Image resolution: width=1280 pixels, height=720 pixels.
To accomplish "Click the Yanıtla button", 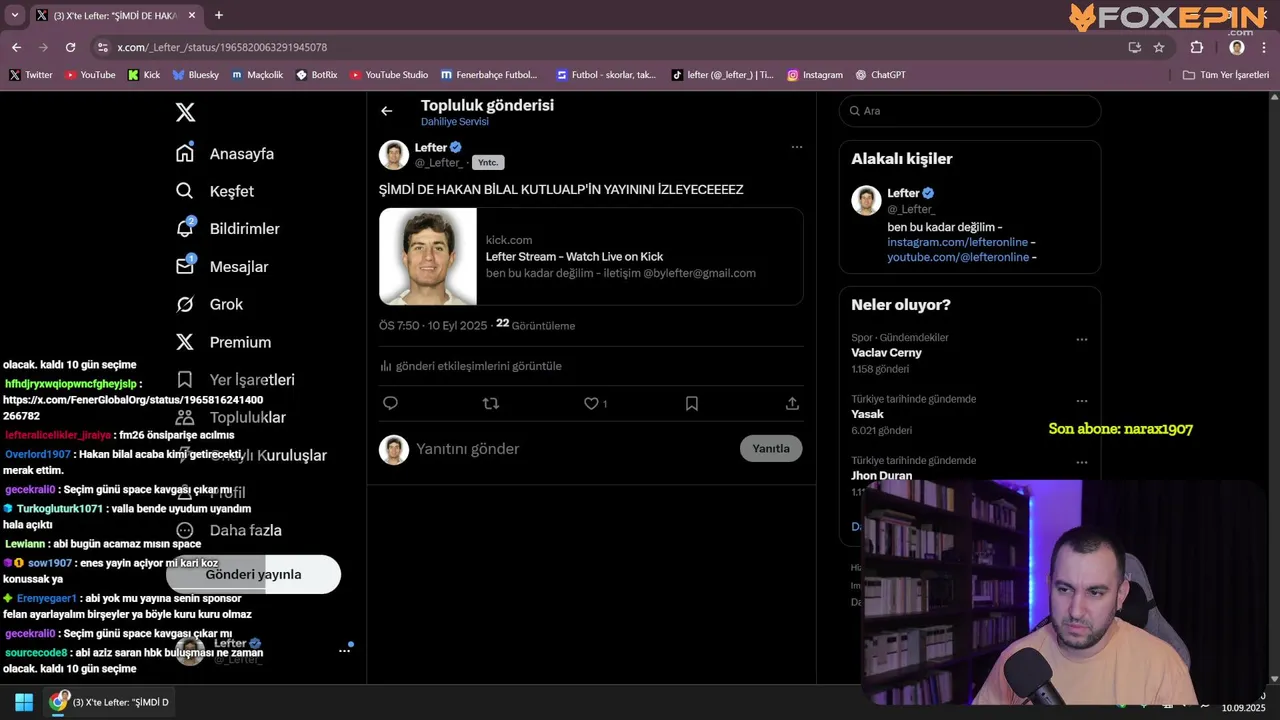I will 771,448.
